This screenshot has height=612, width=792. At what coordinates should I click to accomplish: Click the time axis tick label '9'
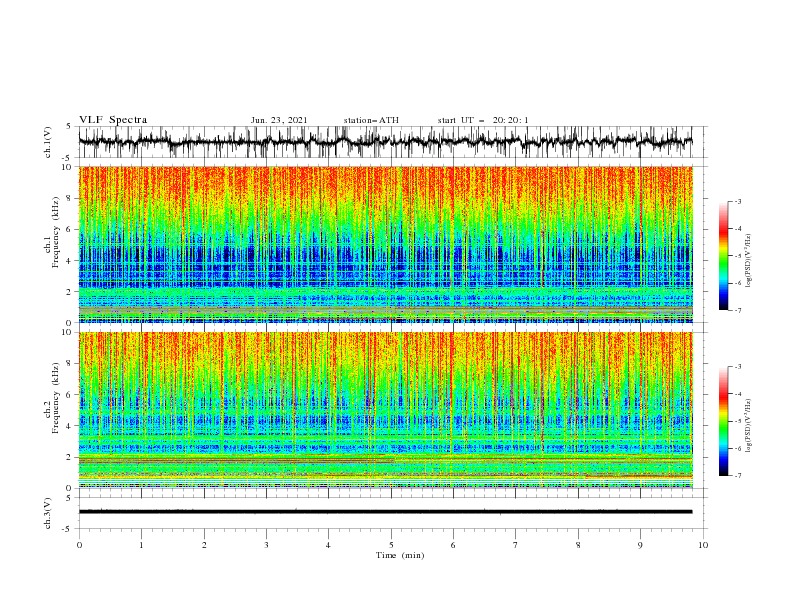click(640, 545)
